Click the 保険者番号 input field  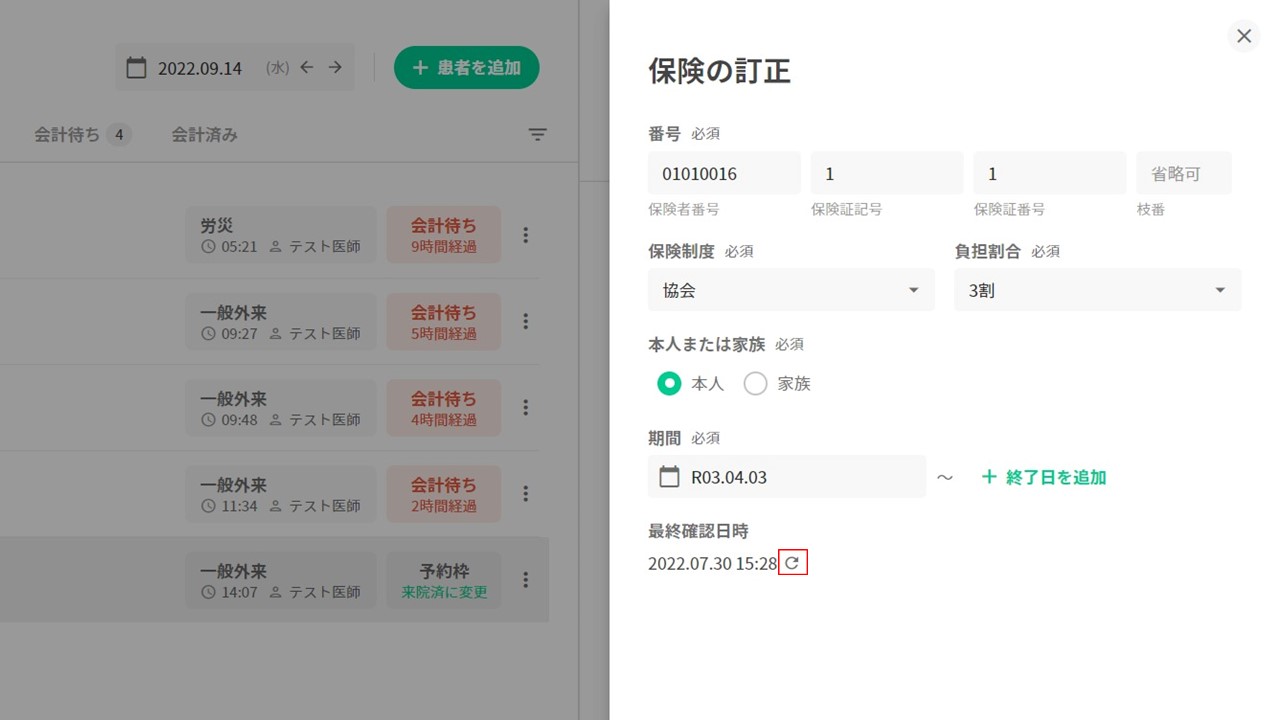point(724,174)
